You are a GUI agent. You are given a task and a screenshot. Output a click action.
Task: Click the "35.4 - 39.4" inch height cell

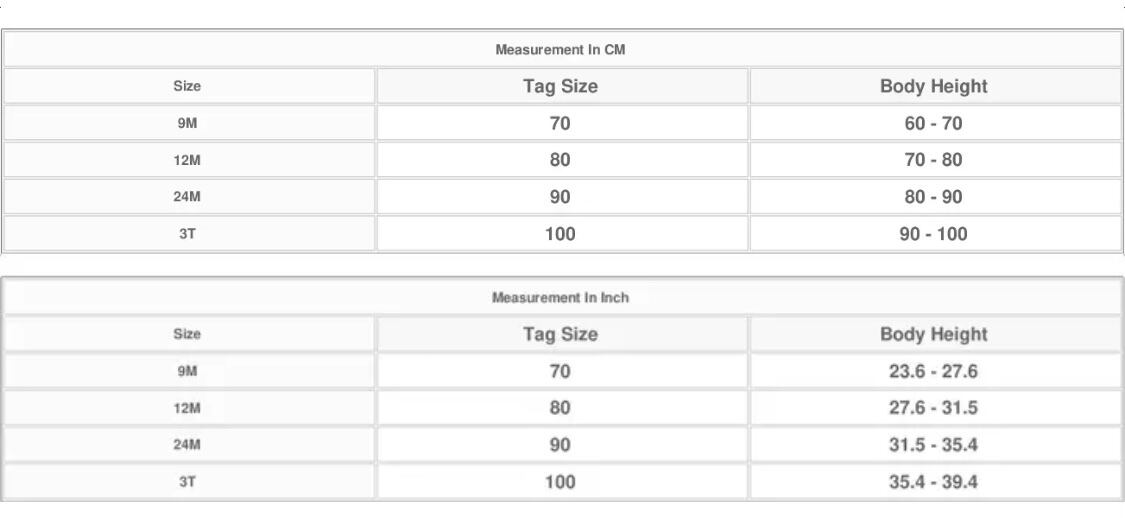tap(933, 482)
